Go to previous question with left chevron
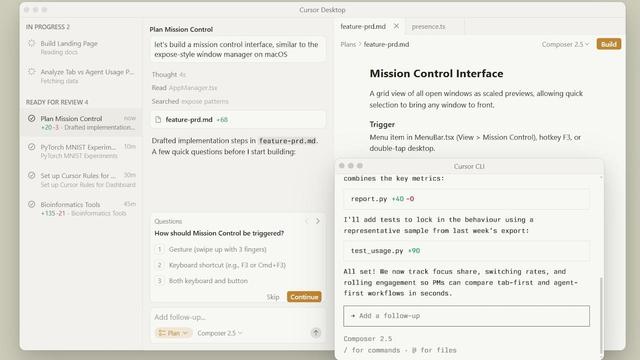 click(x=307, y=221)
